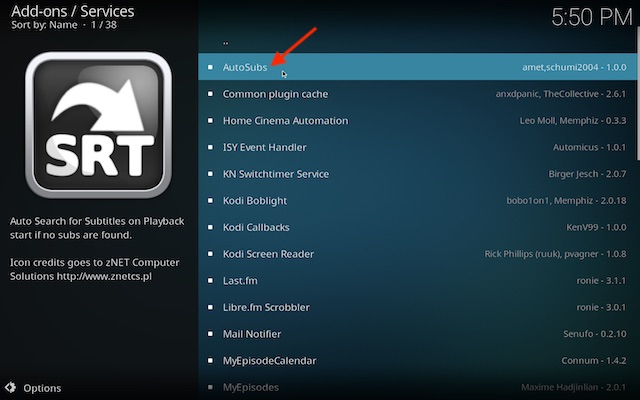This screenshot has height=400, width=640.
Task: Click 'Rick Phillips (ruuk), pvagner - 1.0.8' text
Action: tap(556, 254)
